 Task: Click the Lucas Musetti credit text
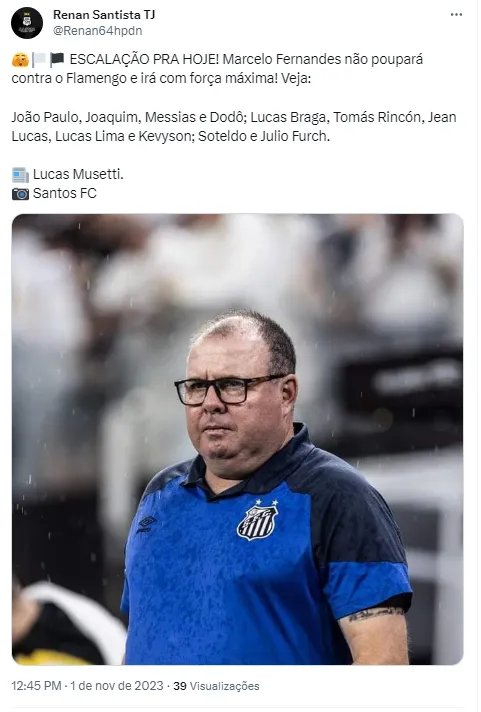tap(78, 174)
